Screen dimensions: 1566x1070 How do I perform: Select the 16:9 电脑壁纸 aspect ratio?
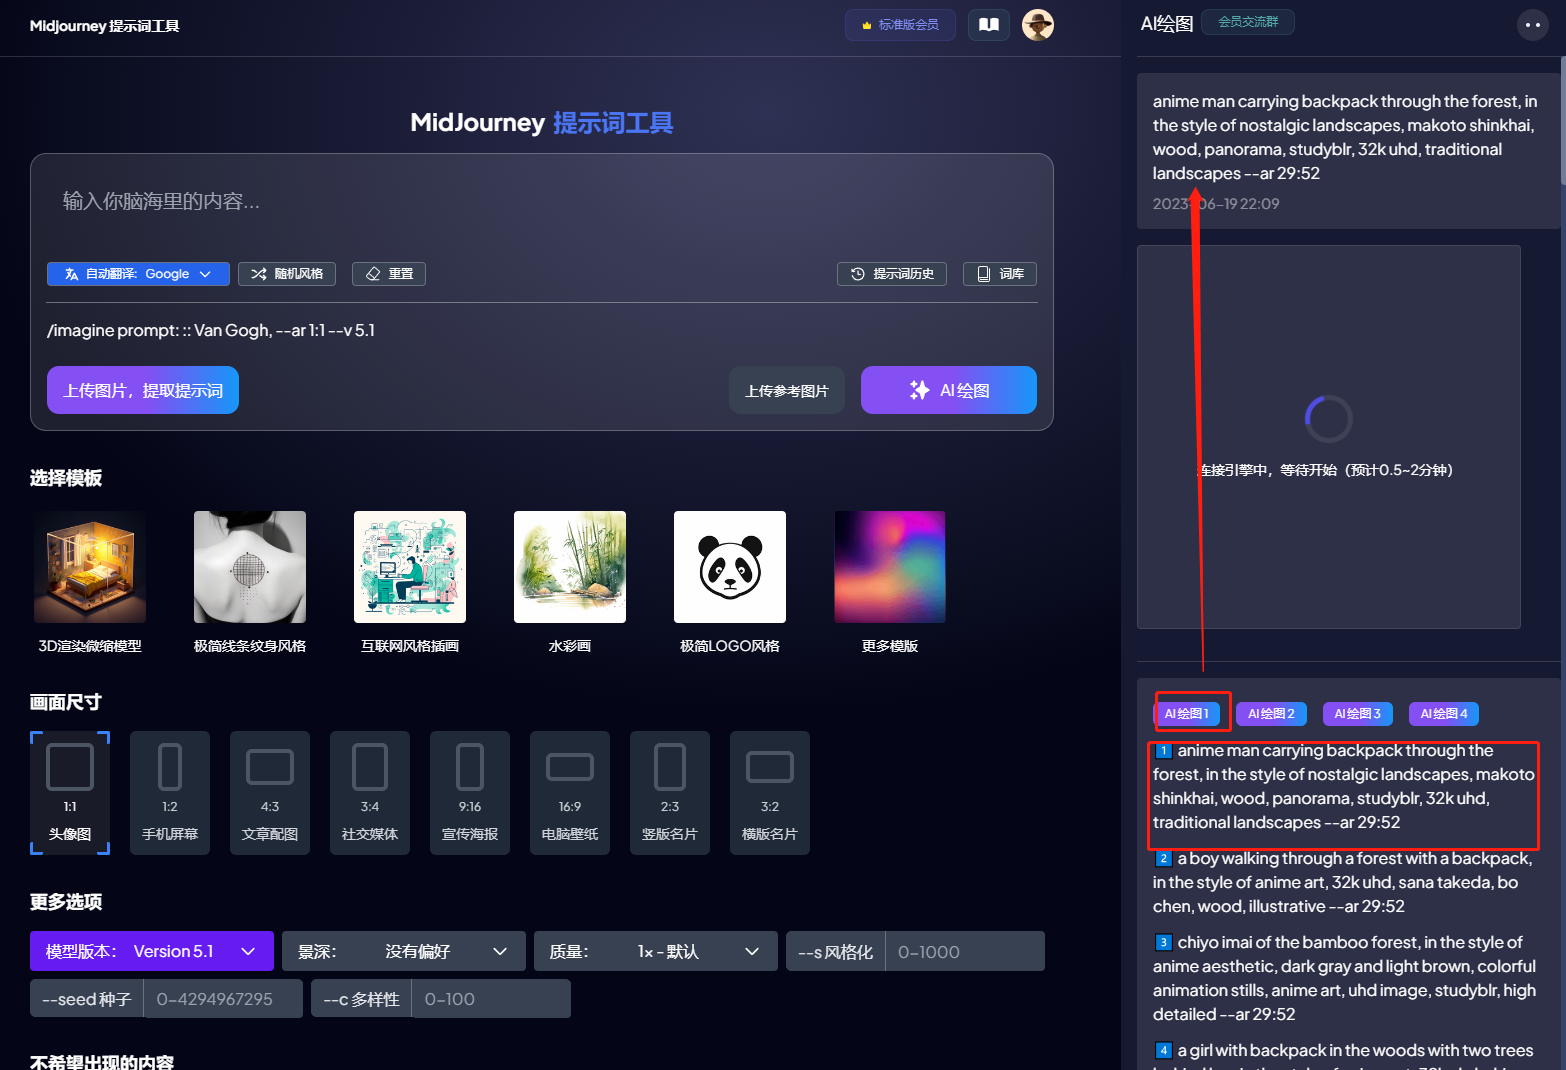pyautogui.click(x=570, y=793)
